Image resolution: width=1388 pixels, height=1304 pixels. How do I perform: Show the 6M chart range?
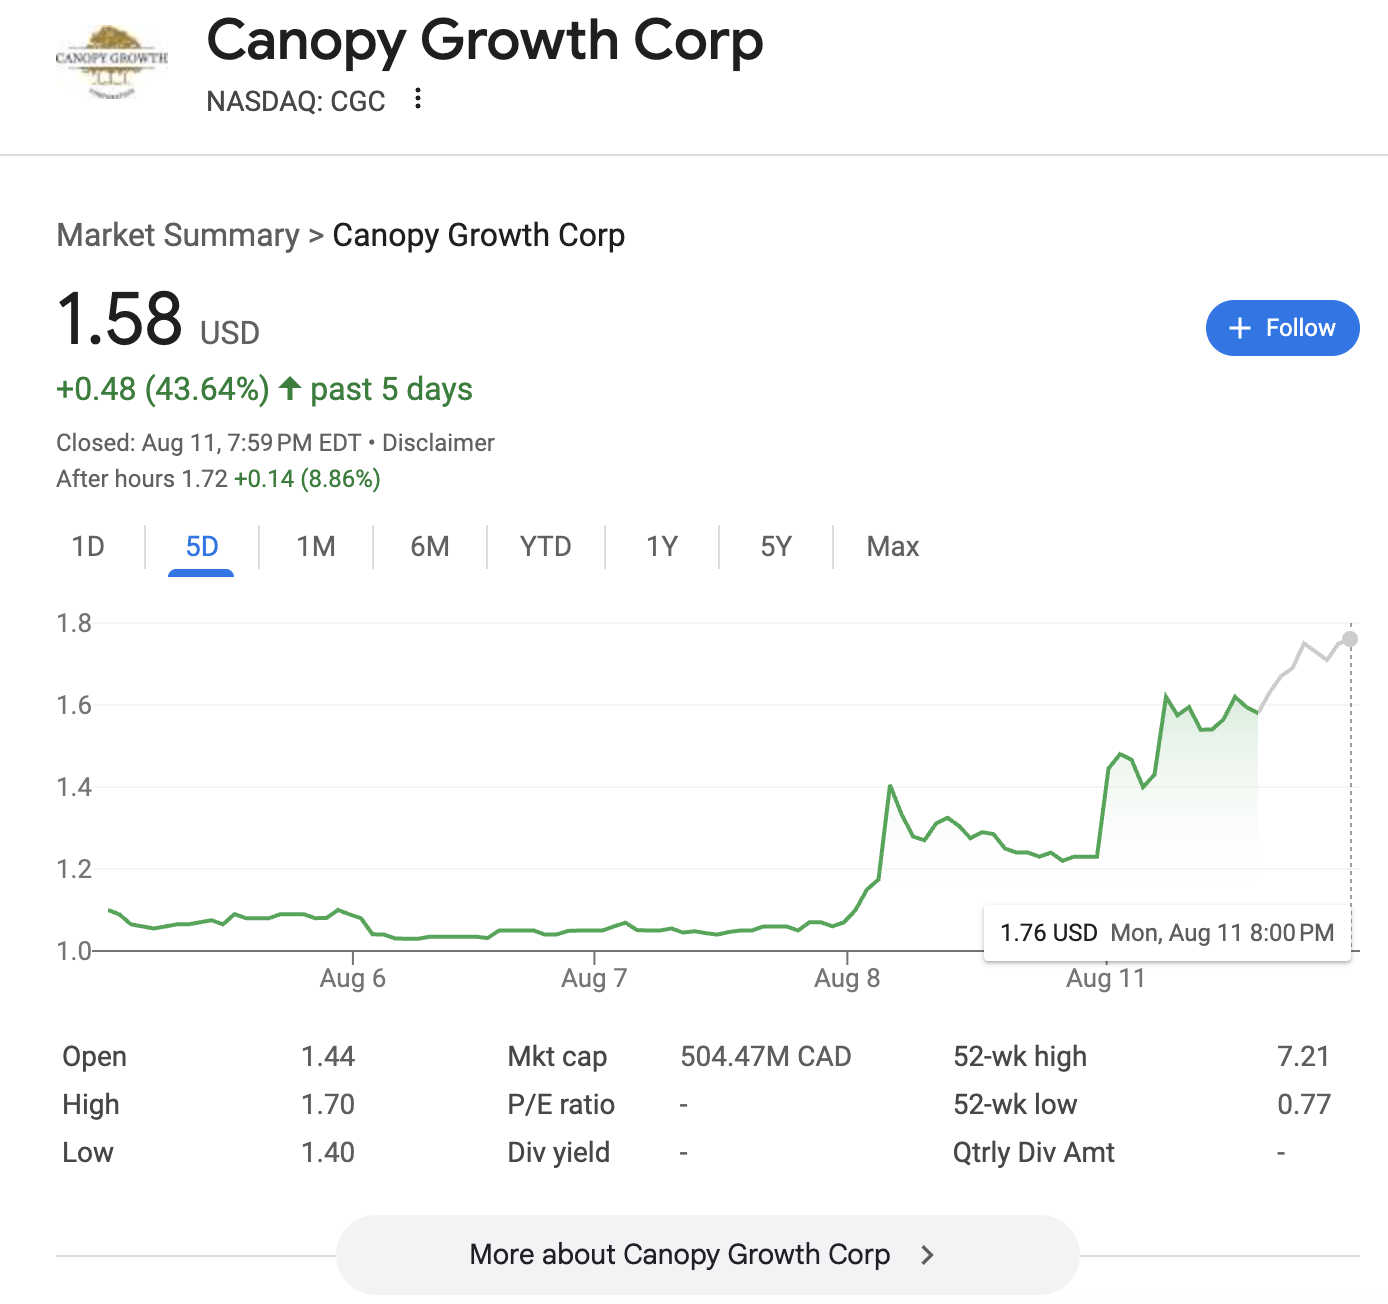tap(429, 546)
